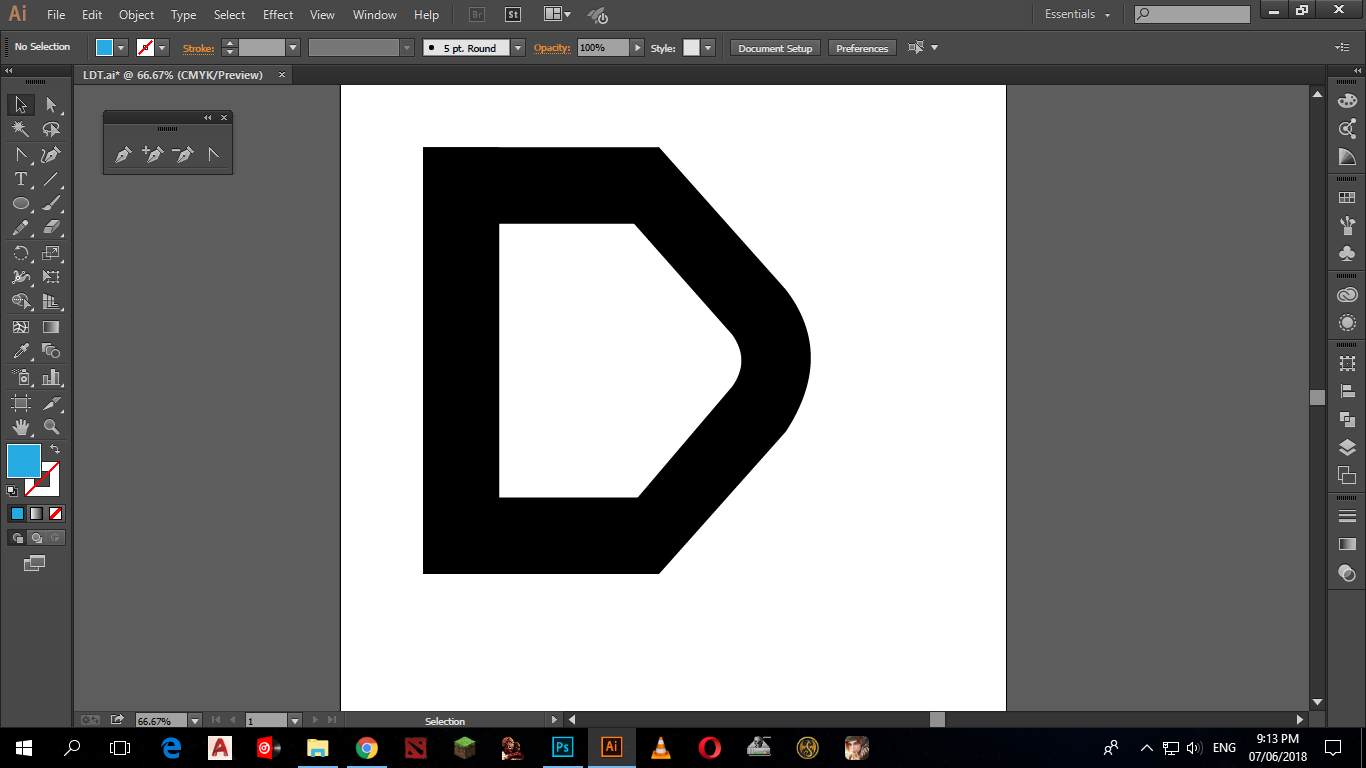The image size is (1366, 768).
Task: Select the Type tool
Action: [x=21, y=179]
